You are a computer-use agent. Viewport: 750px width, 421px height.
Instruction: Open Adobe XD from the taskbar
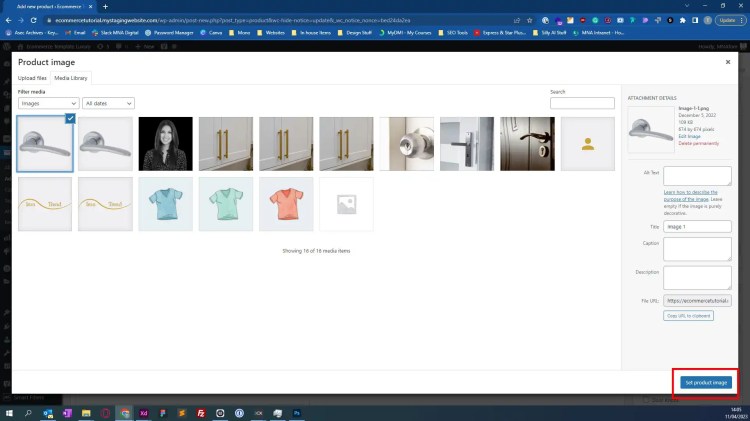pyautogui.click(x=143, y=413)
